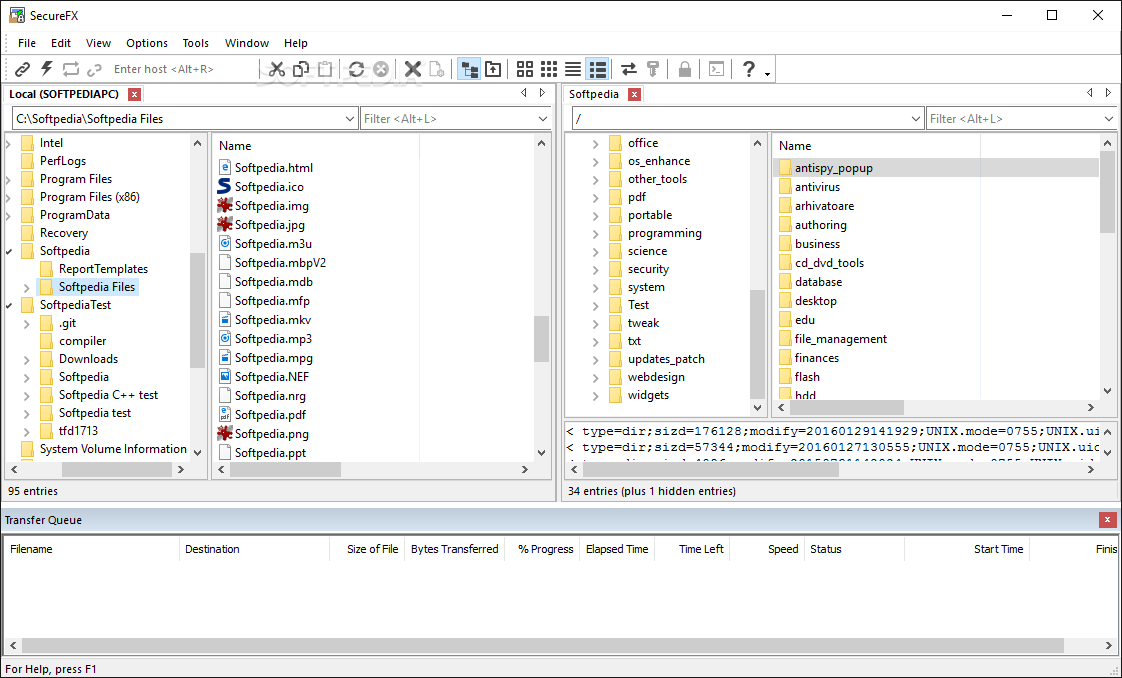Click the transfer arrows icon in toolbar
Viewport: 1122px width, 678px height.
629,69
